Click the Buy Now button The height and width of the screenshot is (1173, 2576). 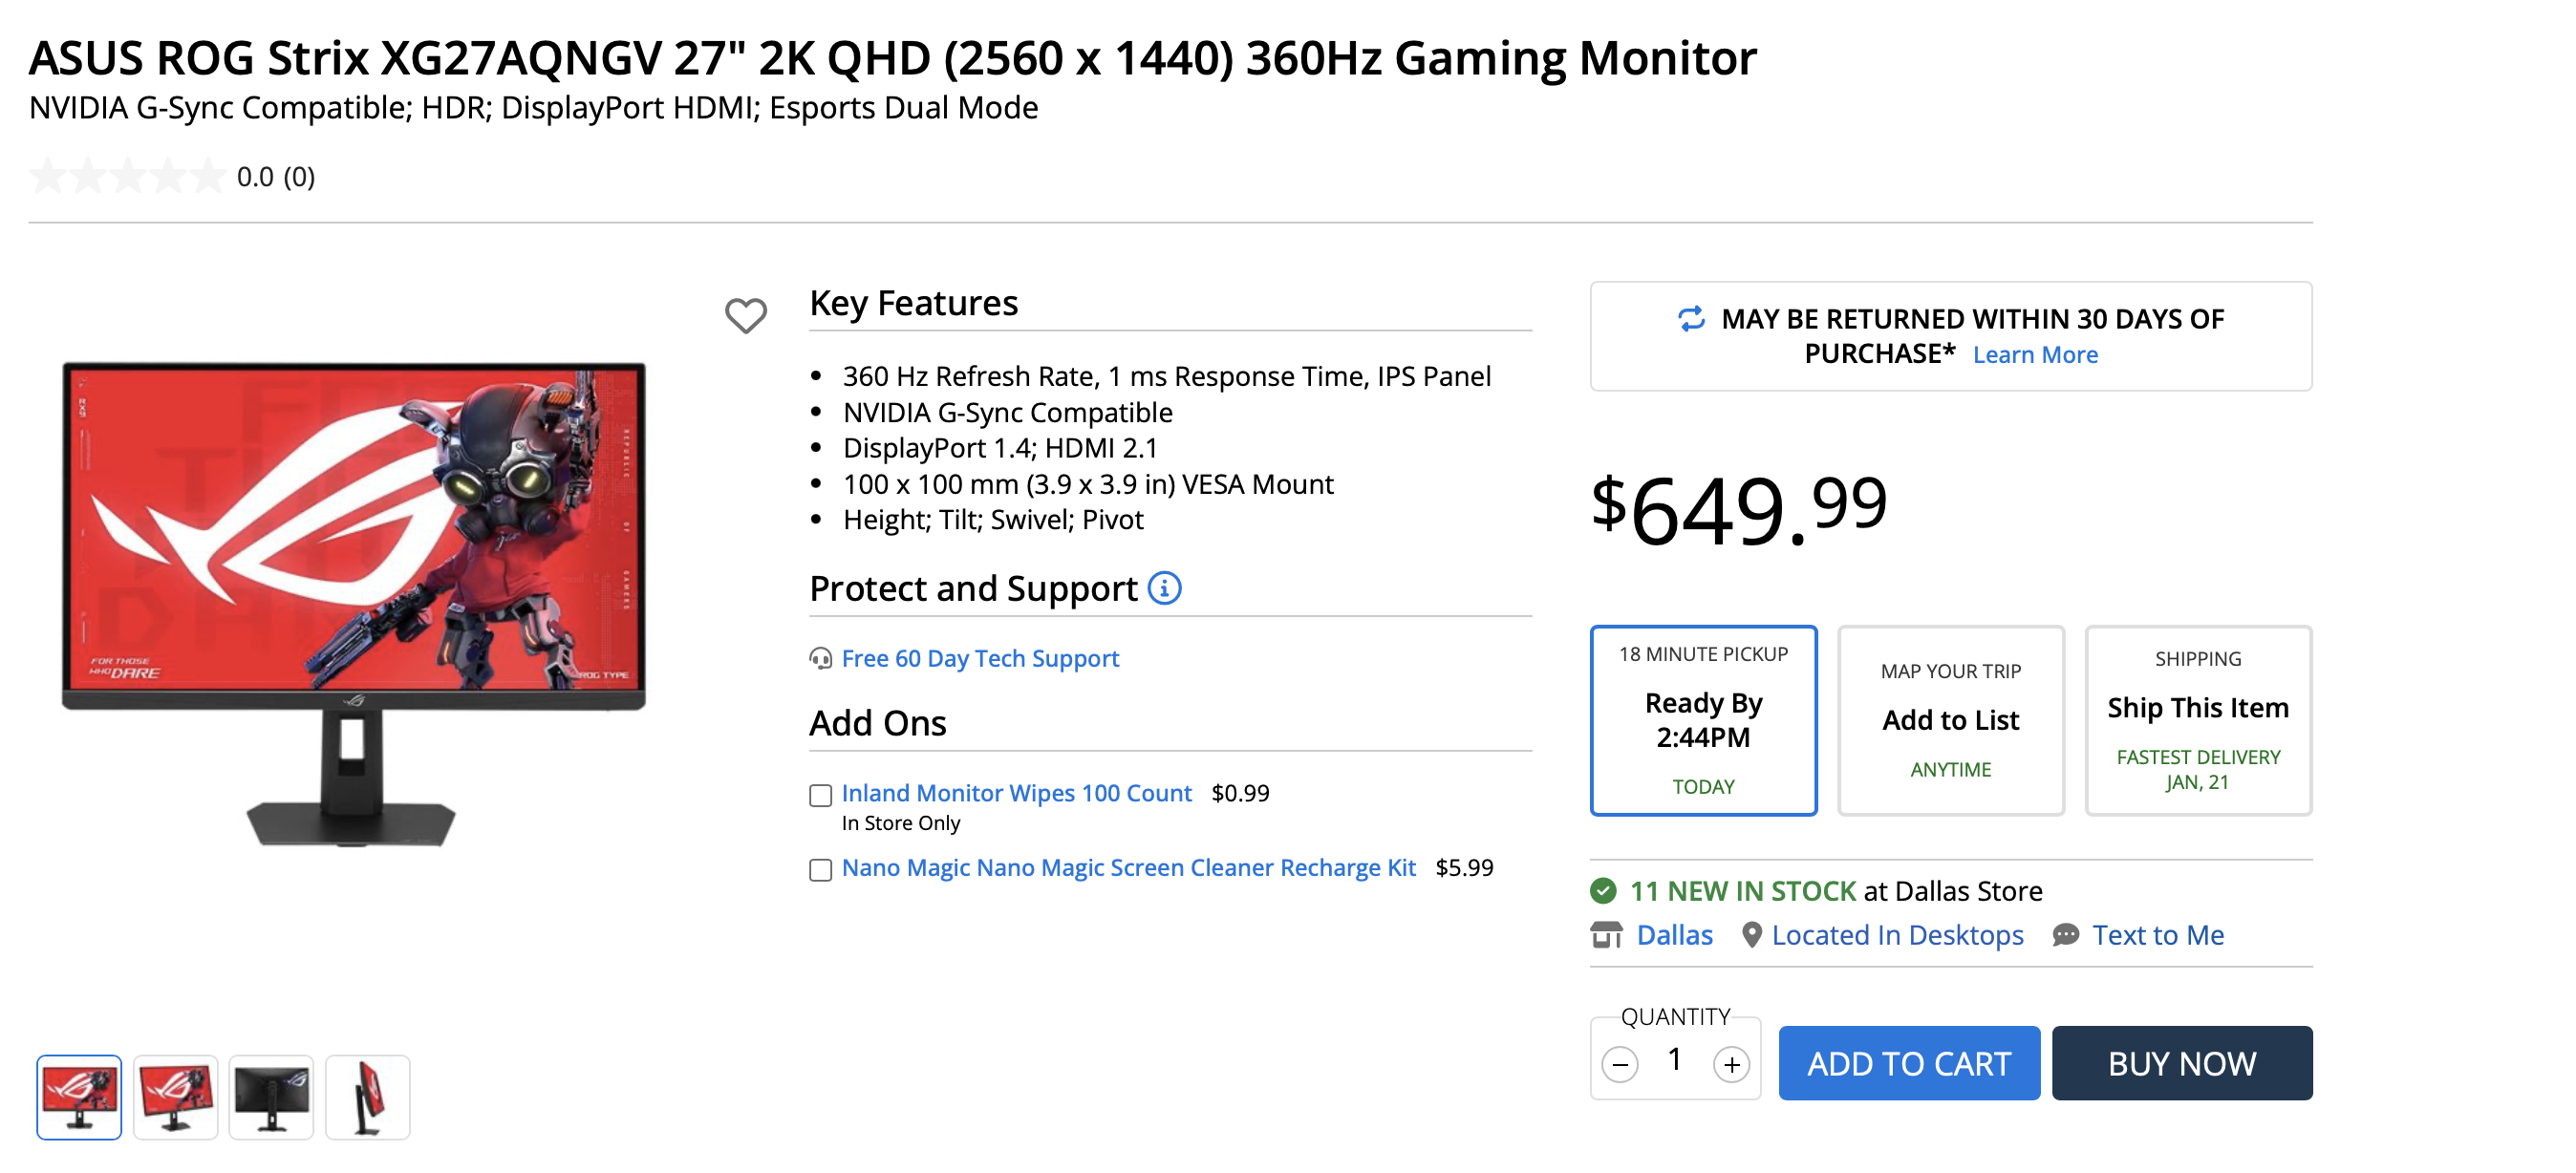click(x=2181, y=1063)
